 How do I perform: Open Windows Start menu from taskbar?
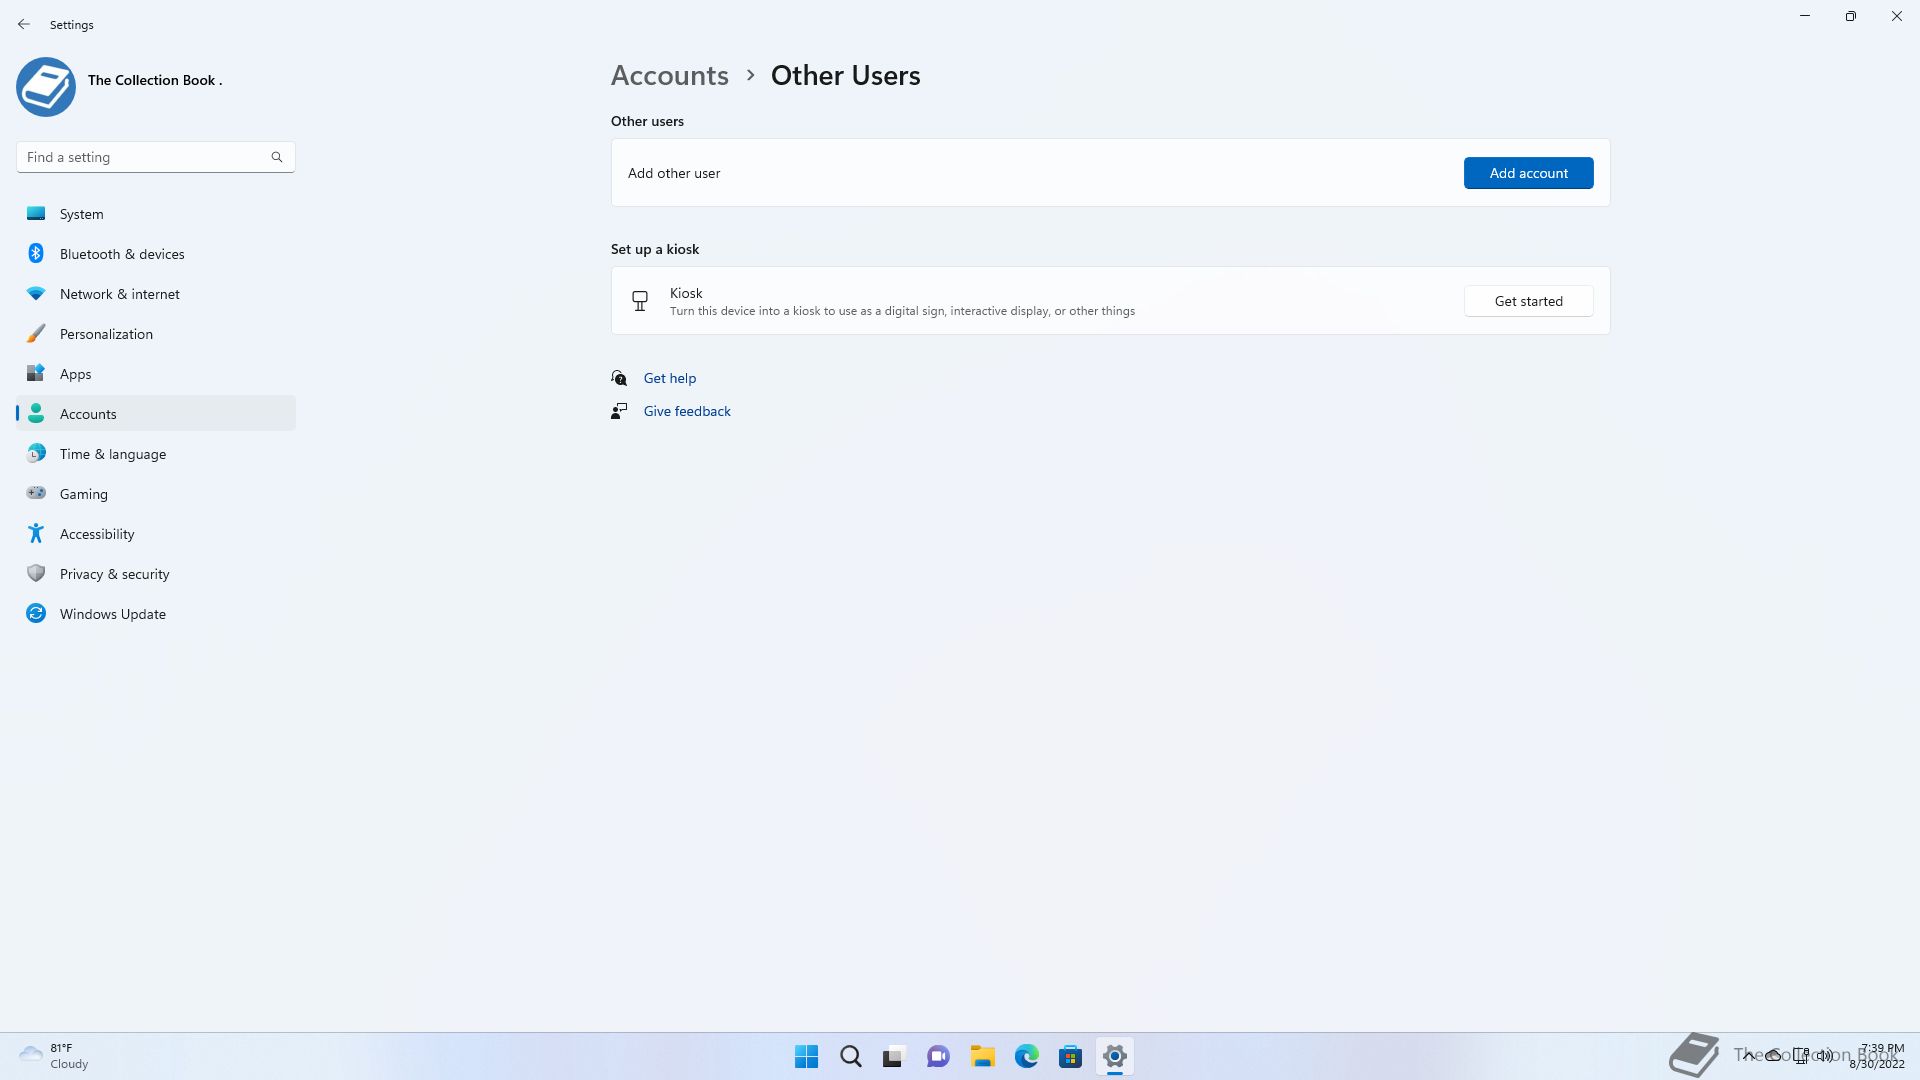pos(806,1056)
